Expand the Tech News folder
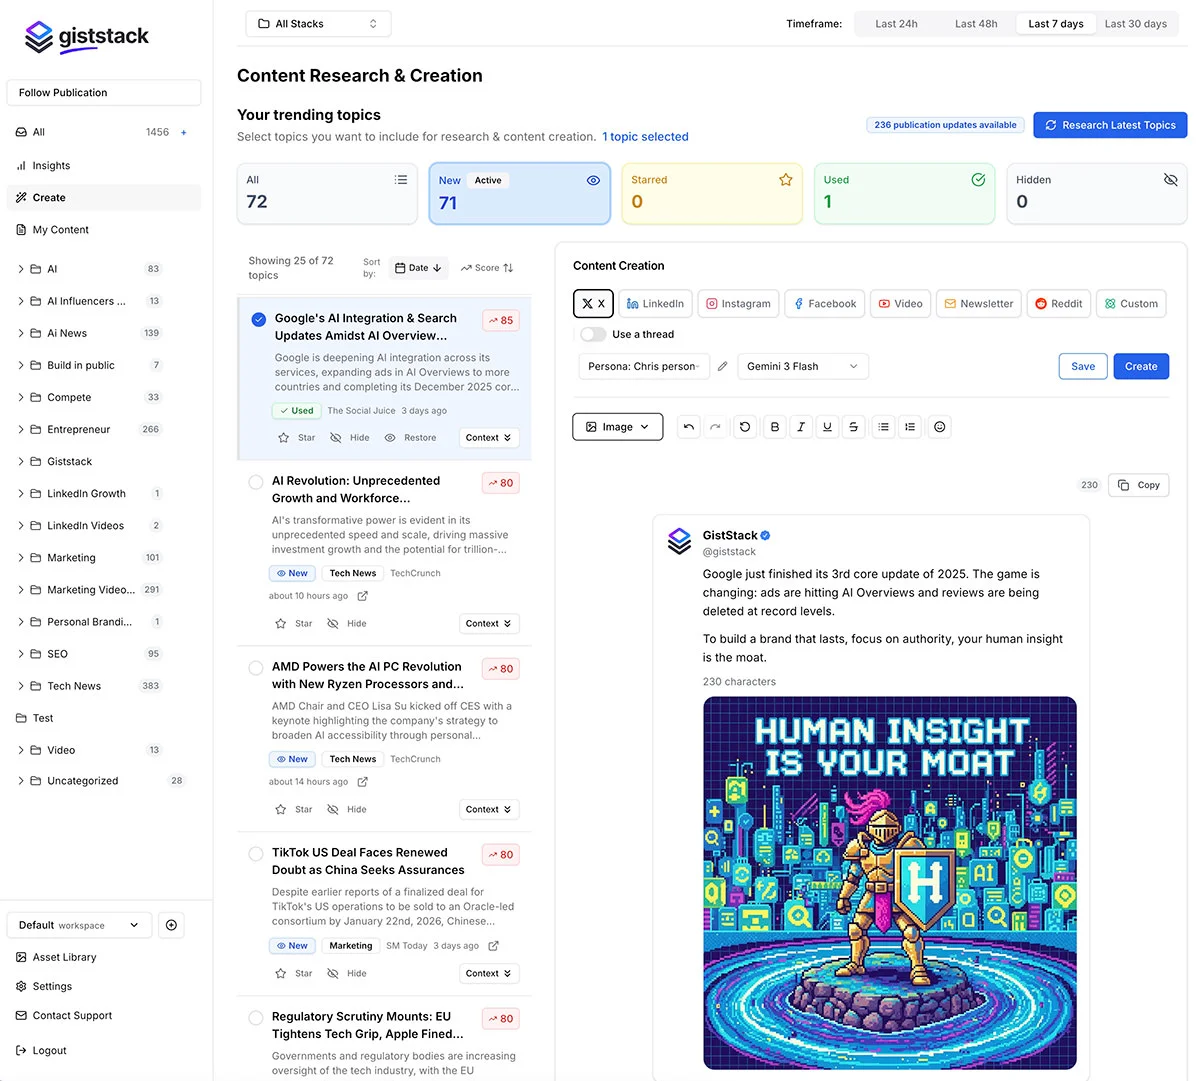This screenshot has height=1081, width=1200. (21, 686)
